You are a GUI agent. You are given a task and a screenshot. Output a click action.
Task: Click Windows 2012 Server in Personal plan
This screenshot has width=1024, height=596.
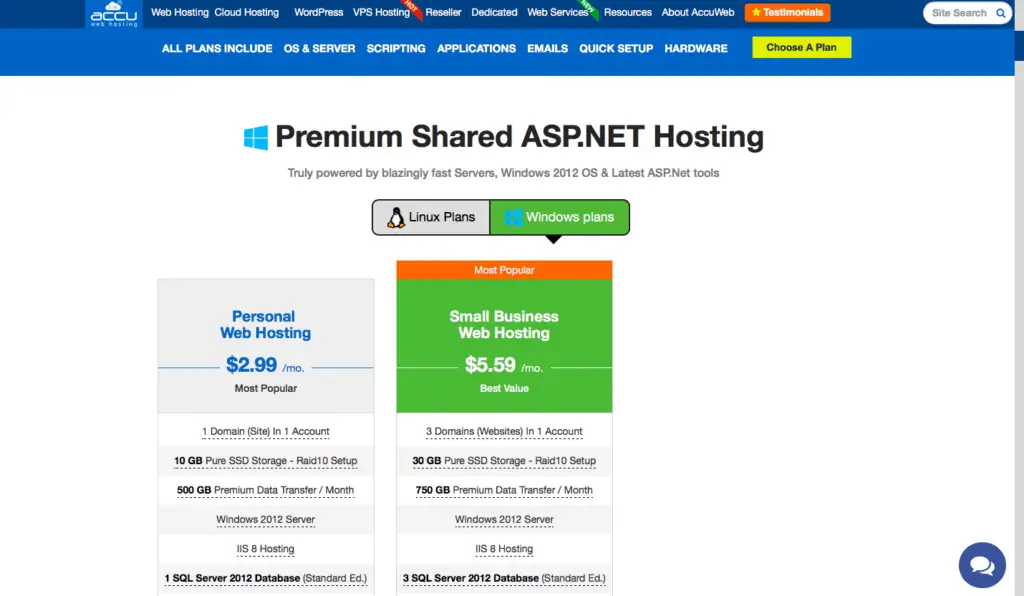(x=265, y=520)
